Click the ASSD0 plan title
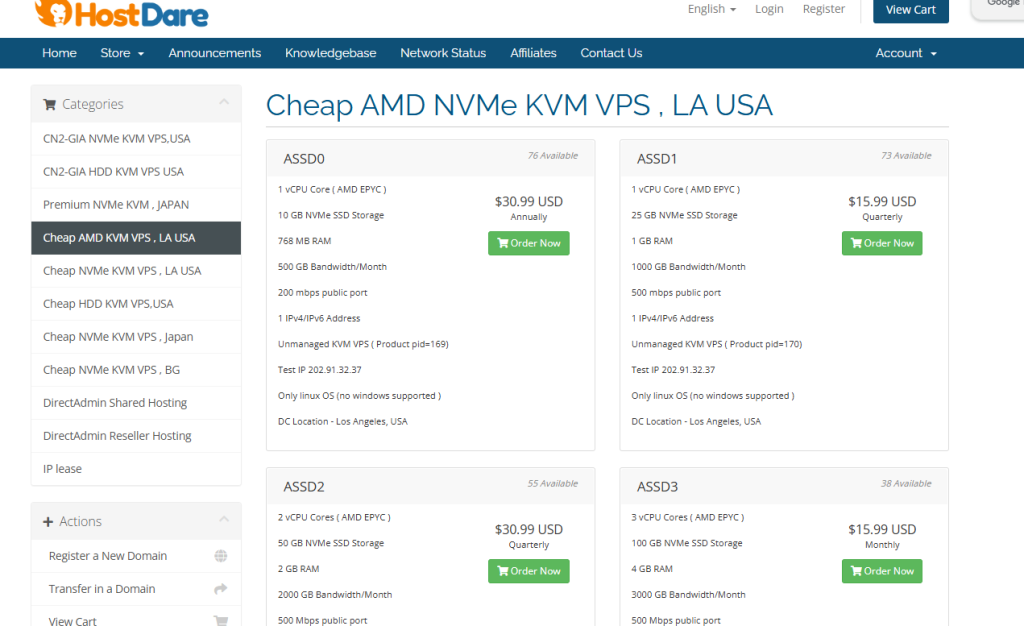Image resolution: width=1024 pixels, height=626 pixels. coord(304,159)
